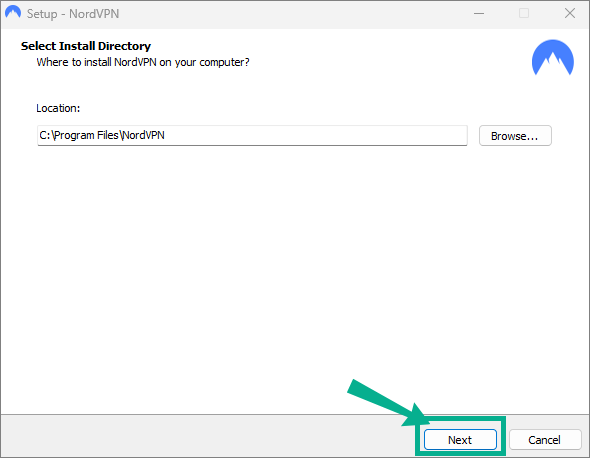
Task: Click the green arrow annotation graphic
Action: point(388,403)
